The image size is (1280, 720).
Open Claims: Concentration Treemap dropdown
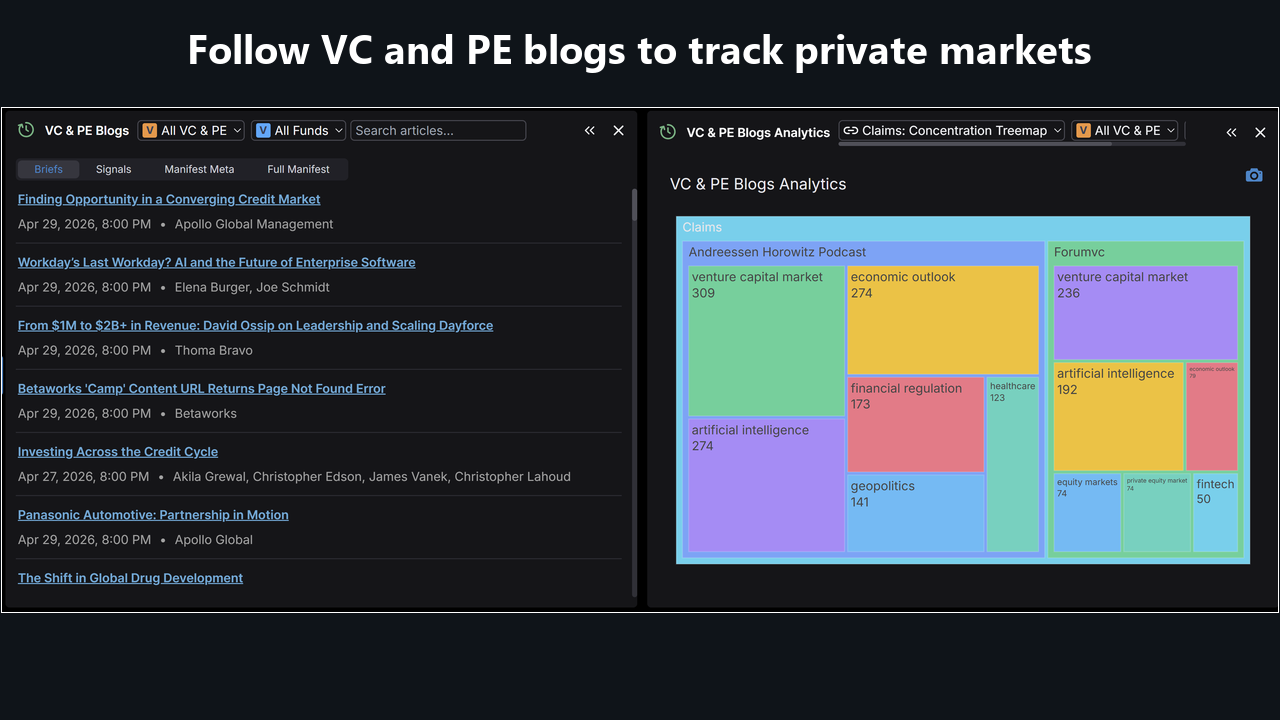(x=952, y=130)
